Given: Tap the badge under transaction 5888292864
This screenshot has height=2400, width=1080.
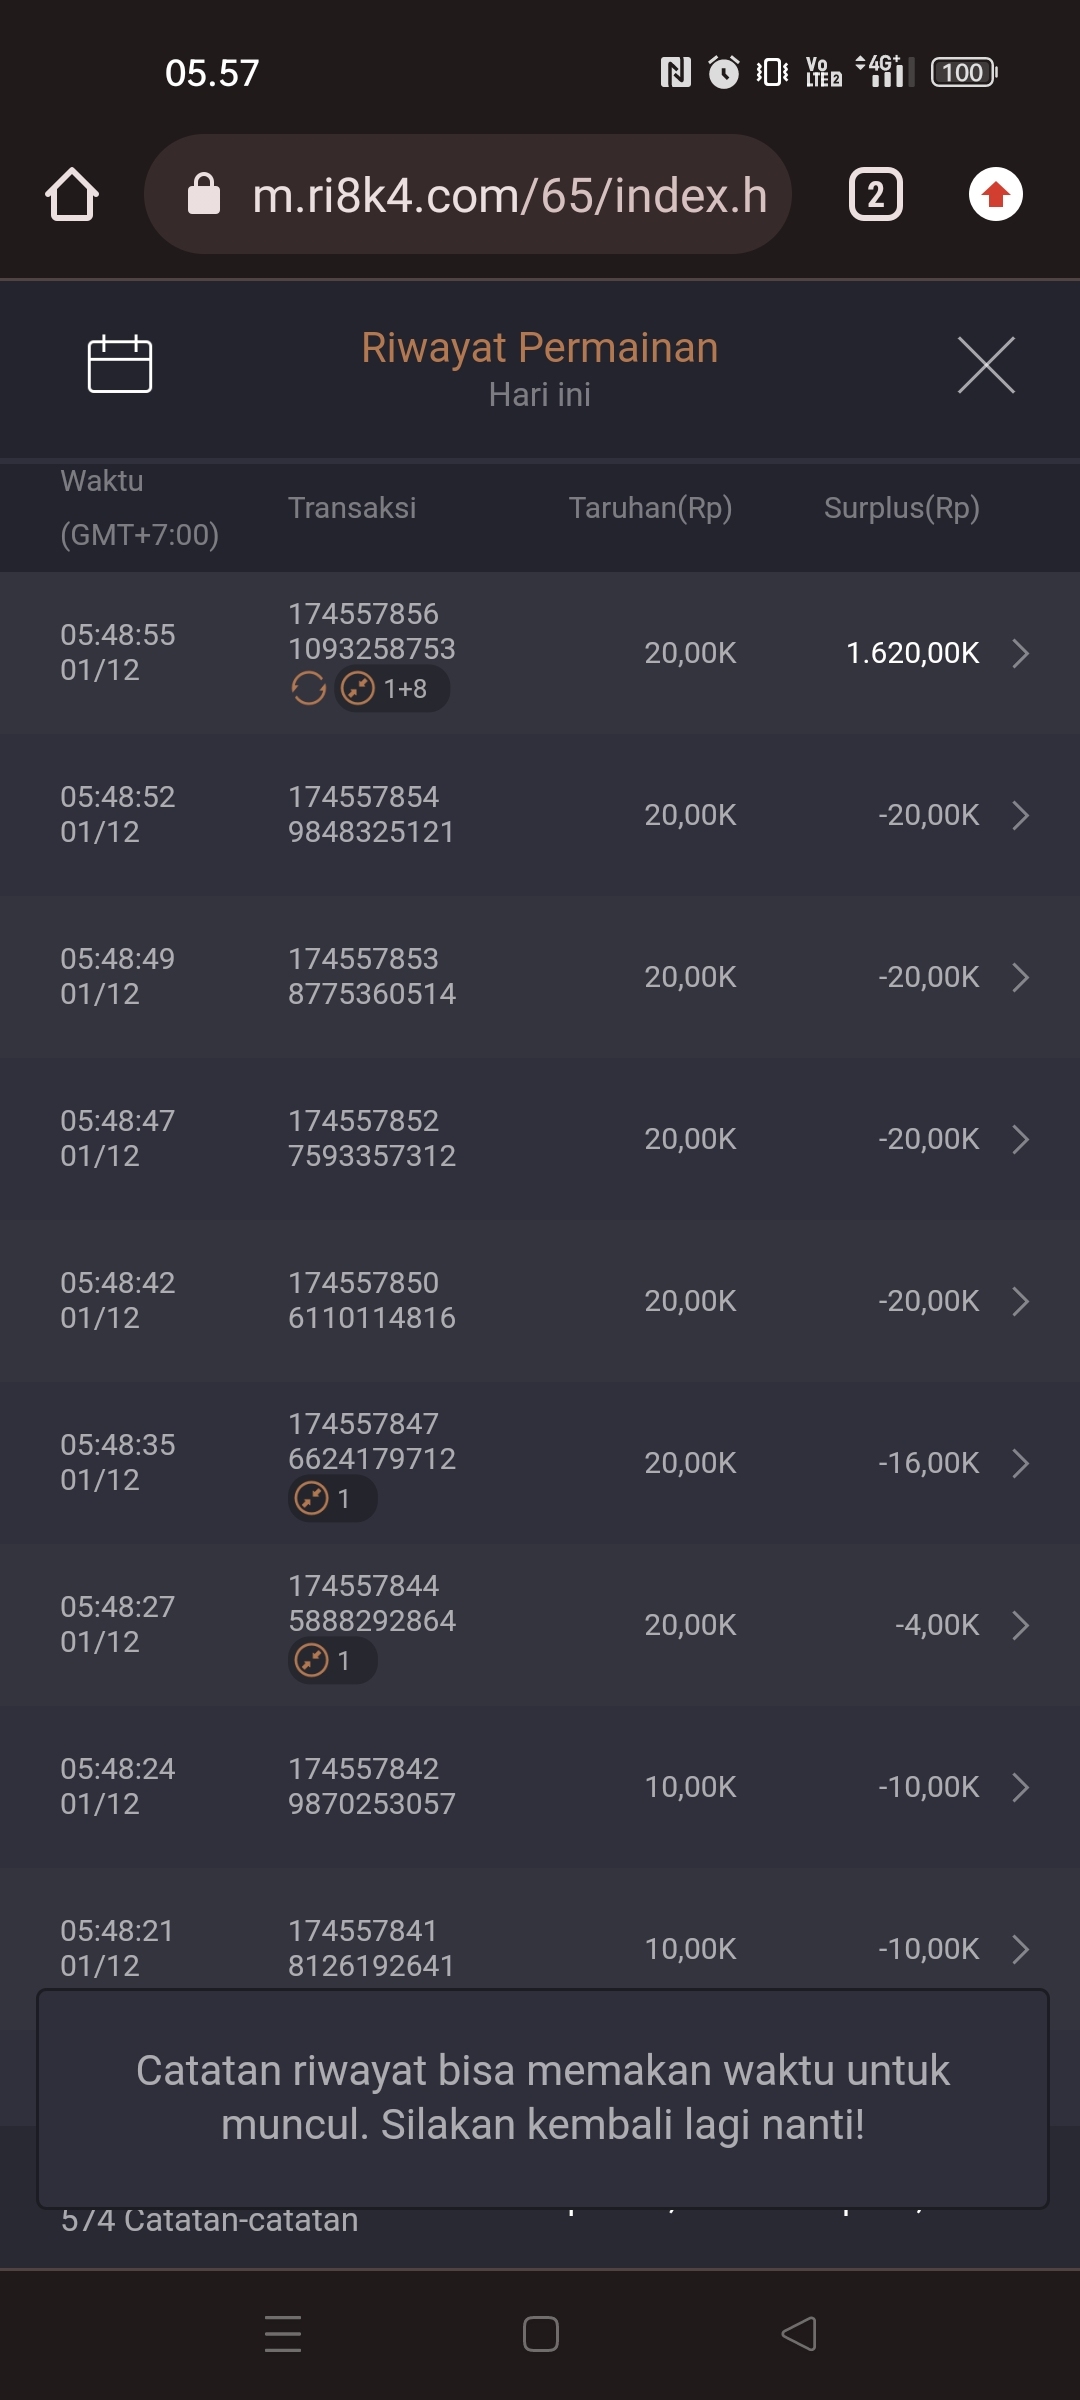Looking at the screenshot, I should [x=332, y=1661].
